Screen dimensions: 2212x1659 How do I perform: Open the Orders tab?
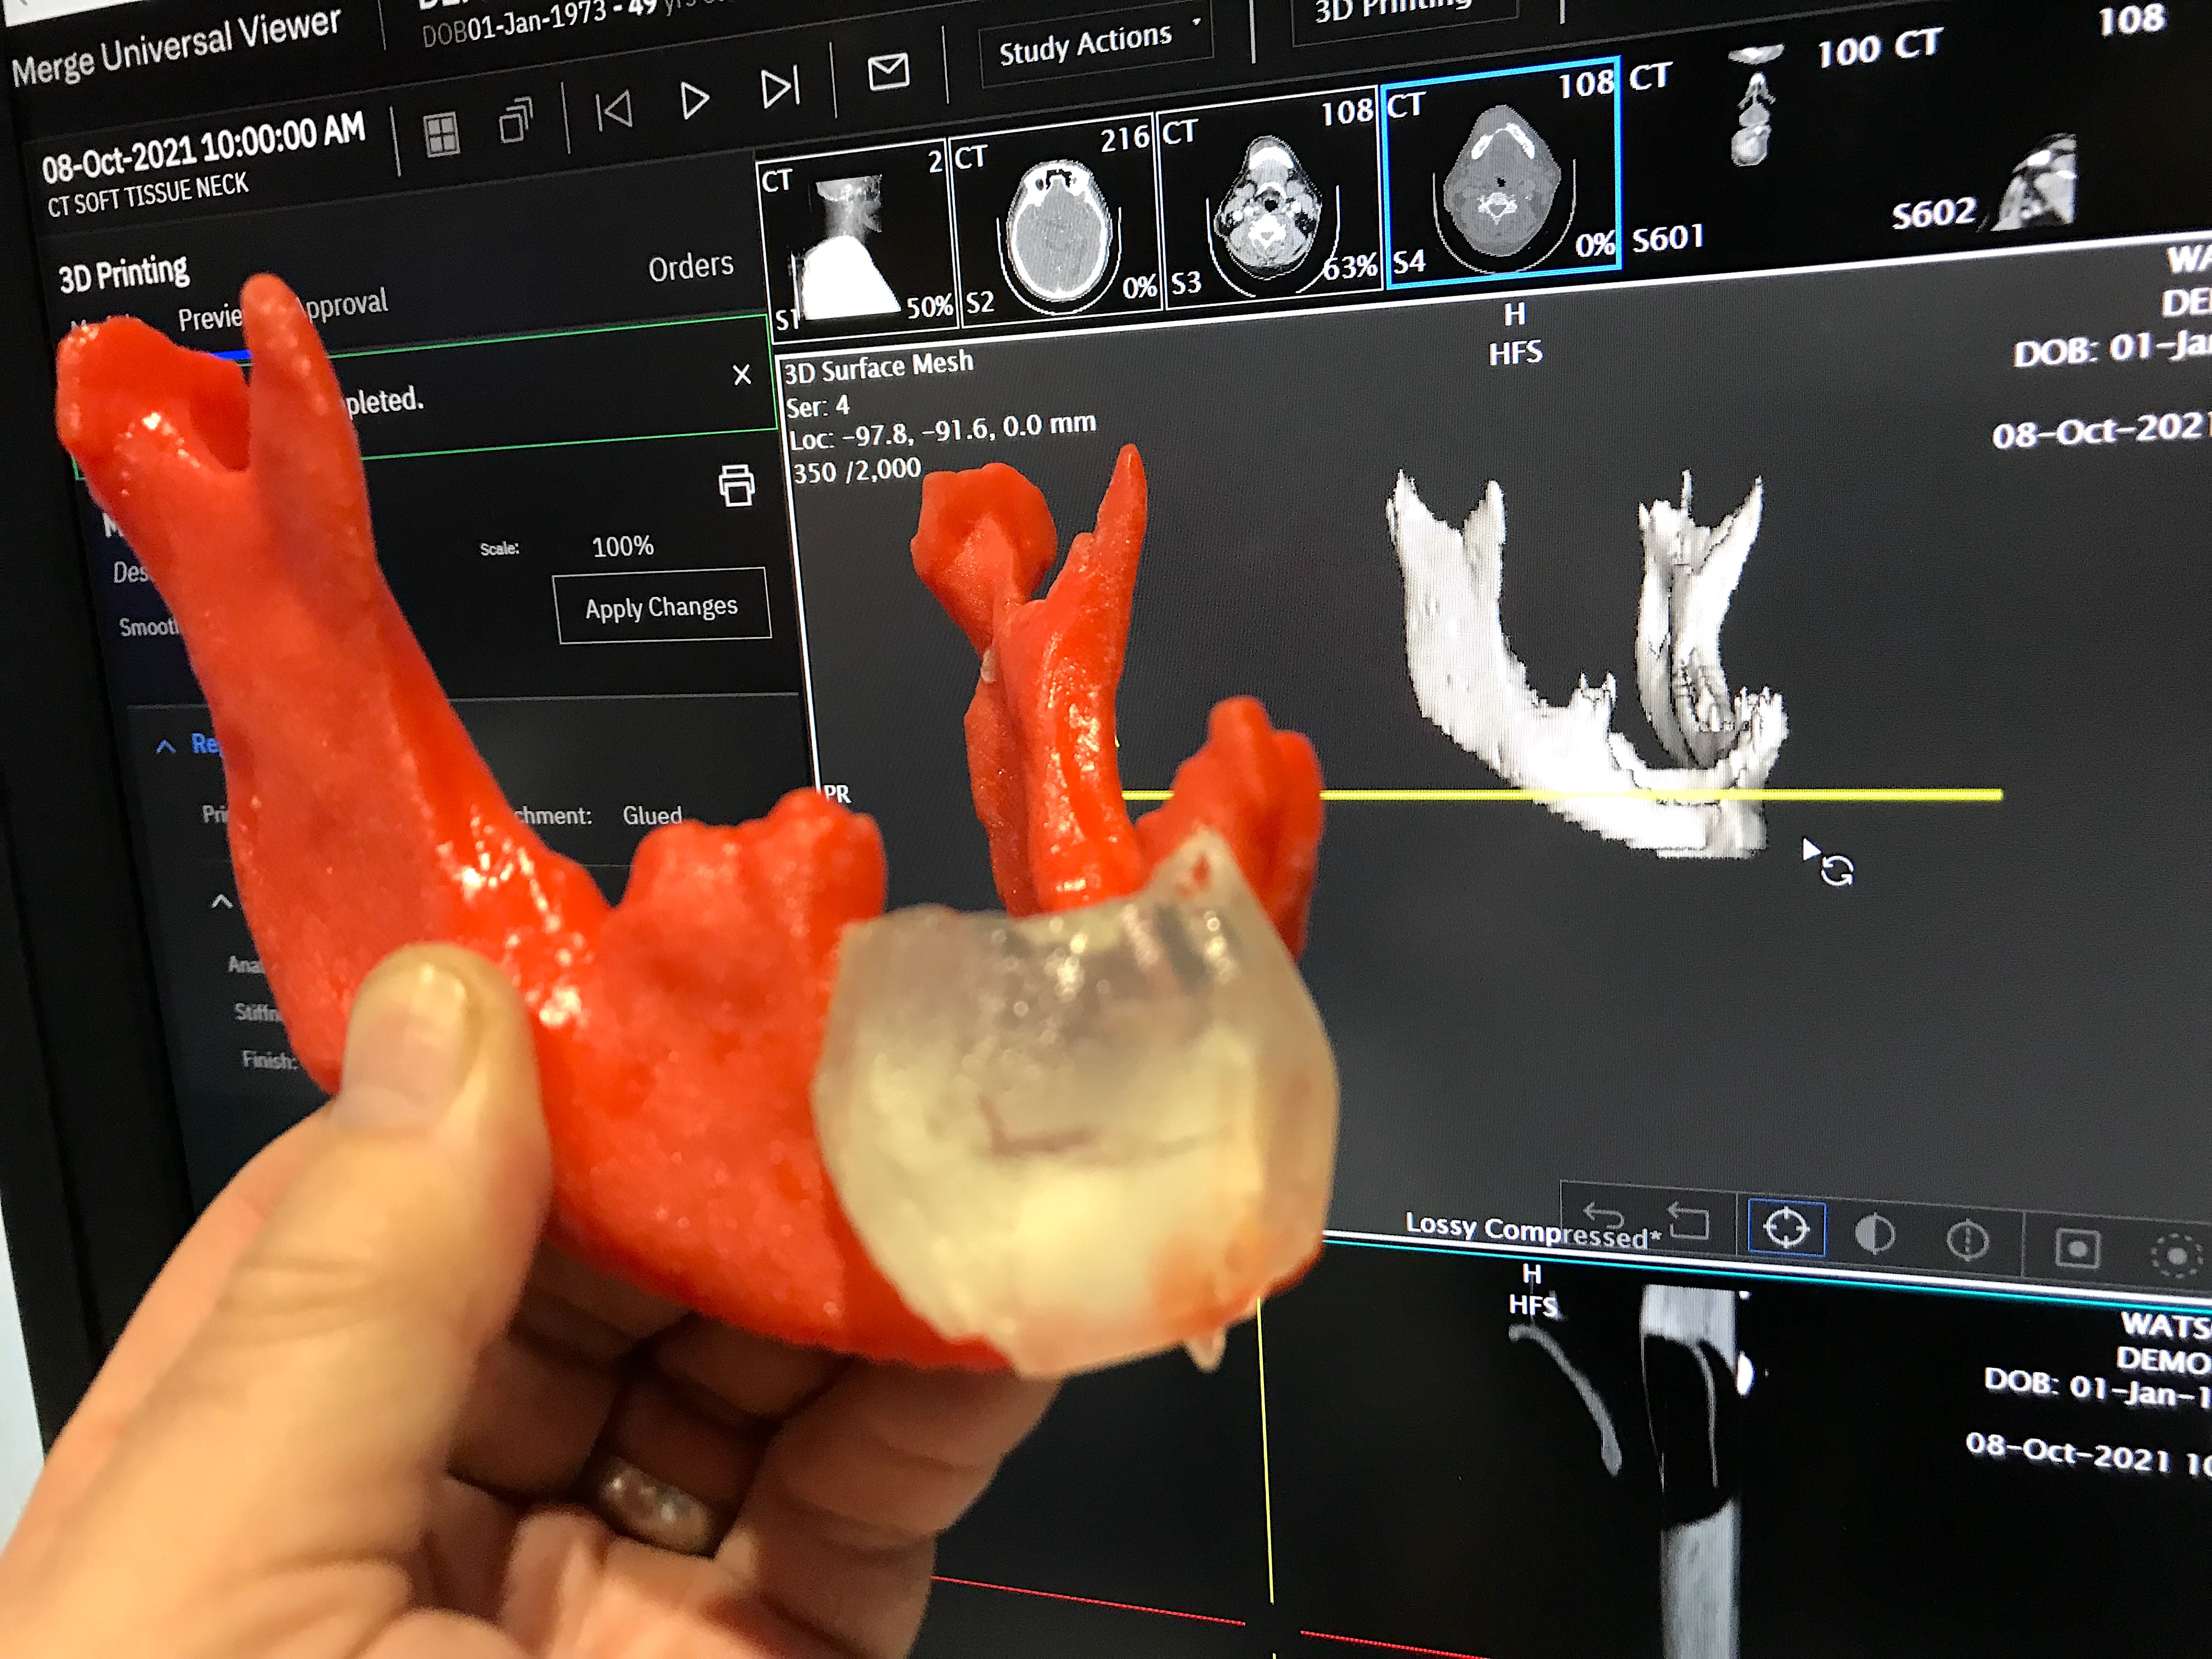pos(690,267)
